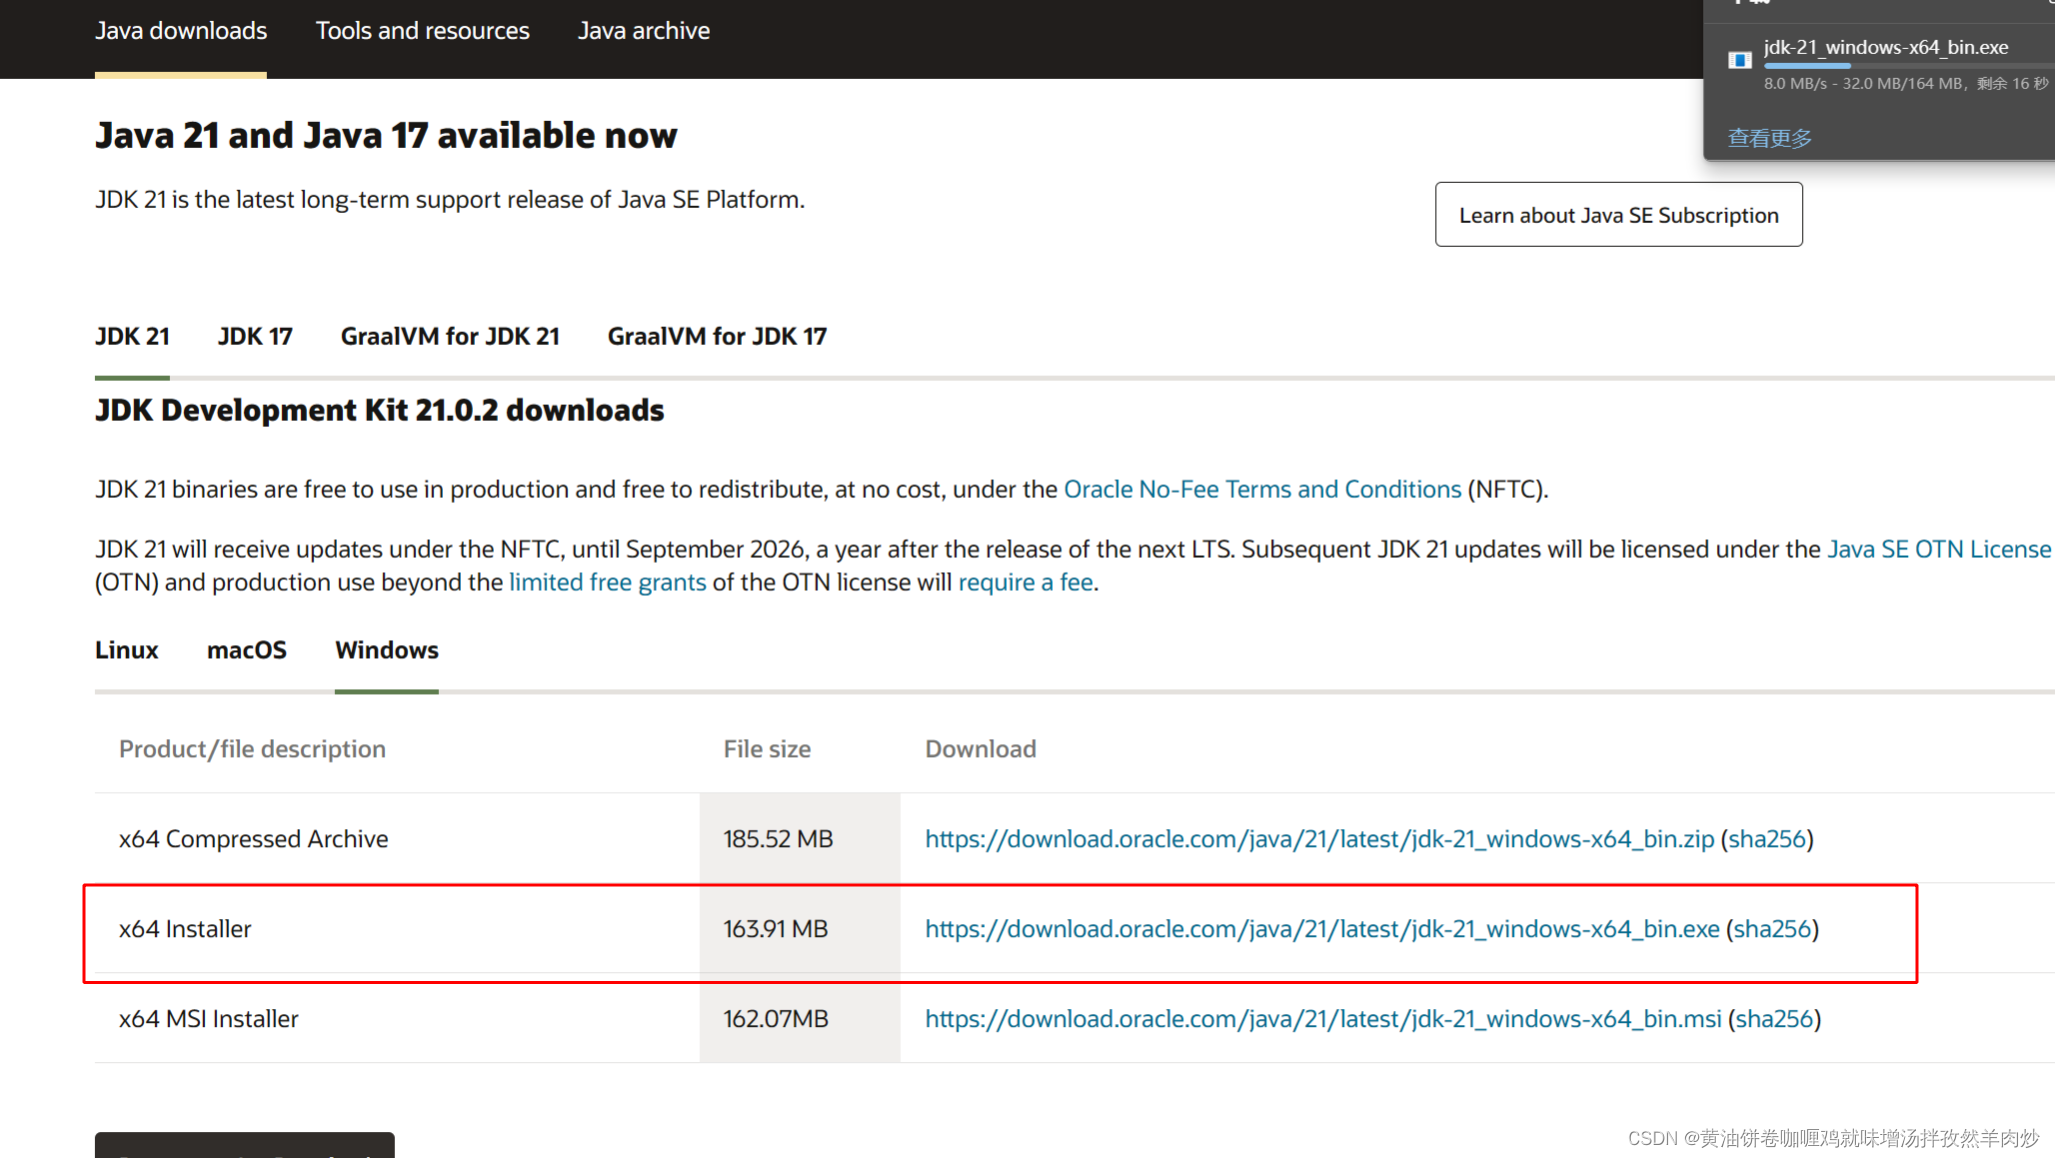
Task: Click Learn about Java SE Subscription button
Action: tap(1618, 215)
